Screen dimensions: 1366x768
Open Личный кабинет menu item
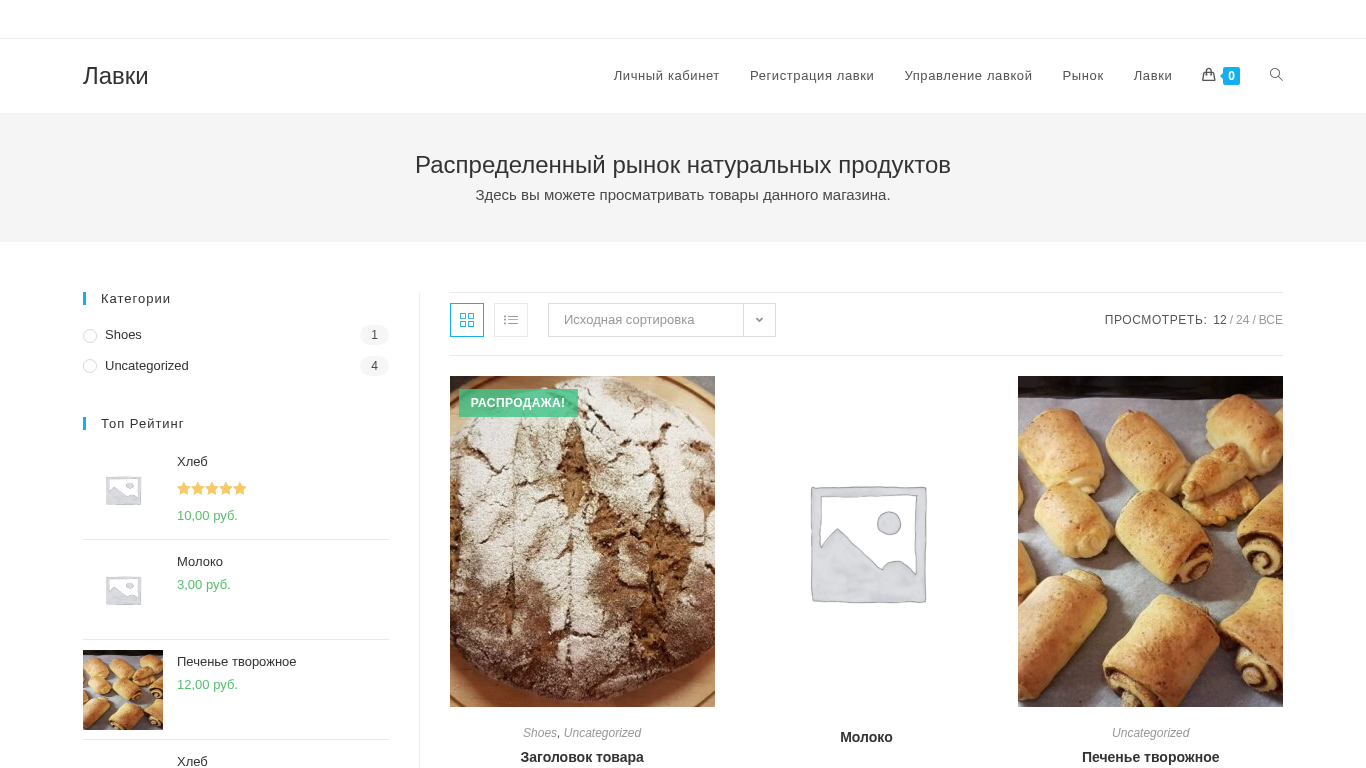click(x=667, y=76)
